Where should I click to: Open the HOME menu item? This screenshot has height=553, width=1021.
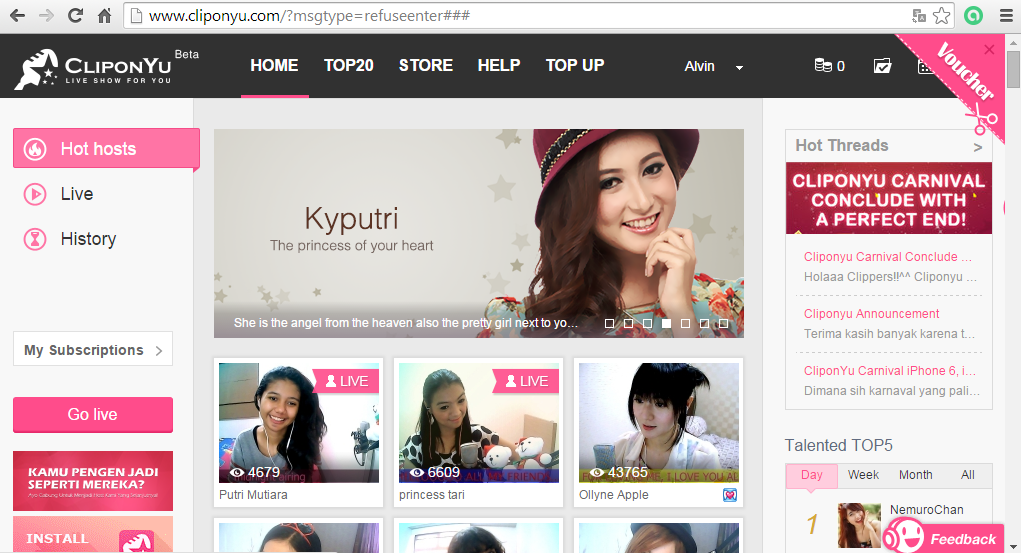pos(274,66)
